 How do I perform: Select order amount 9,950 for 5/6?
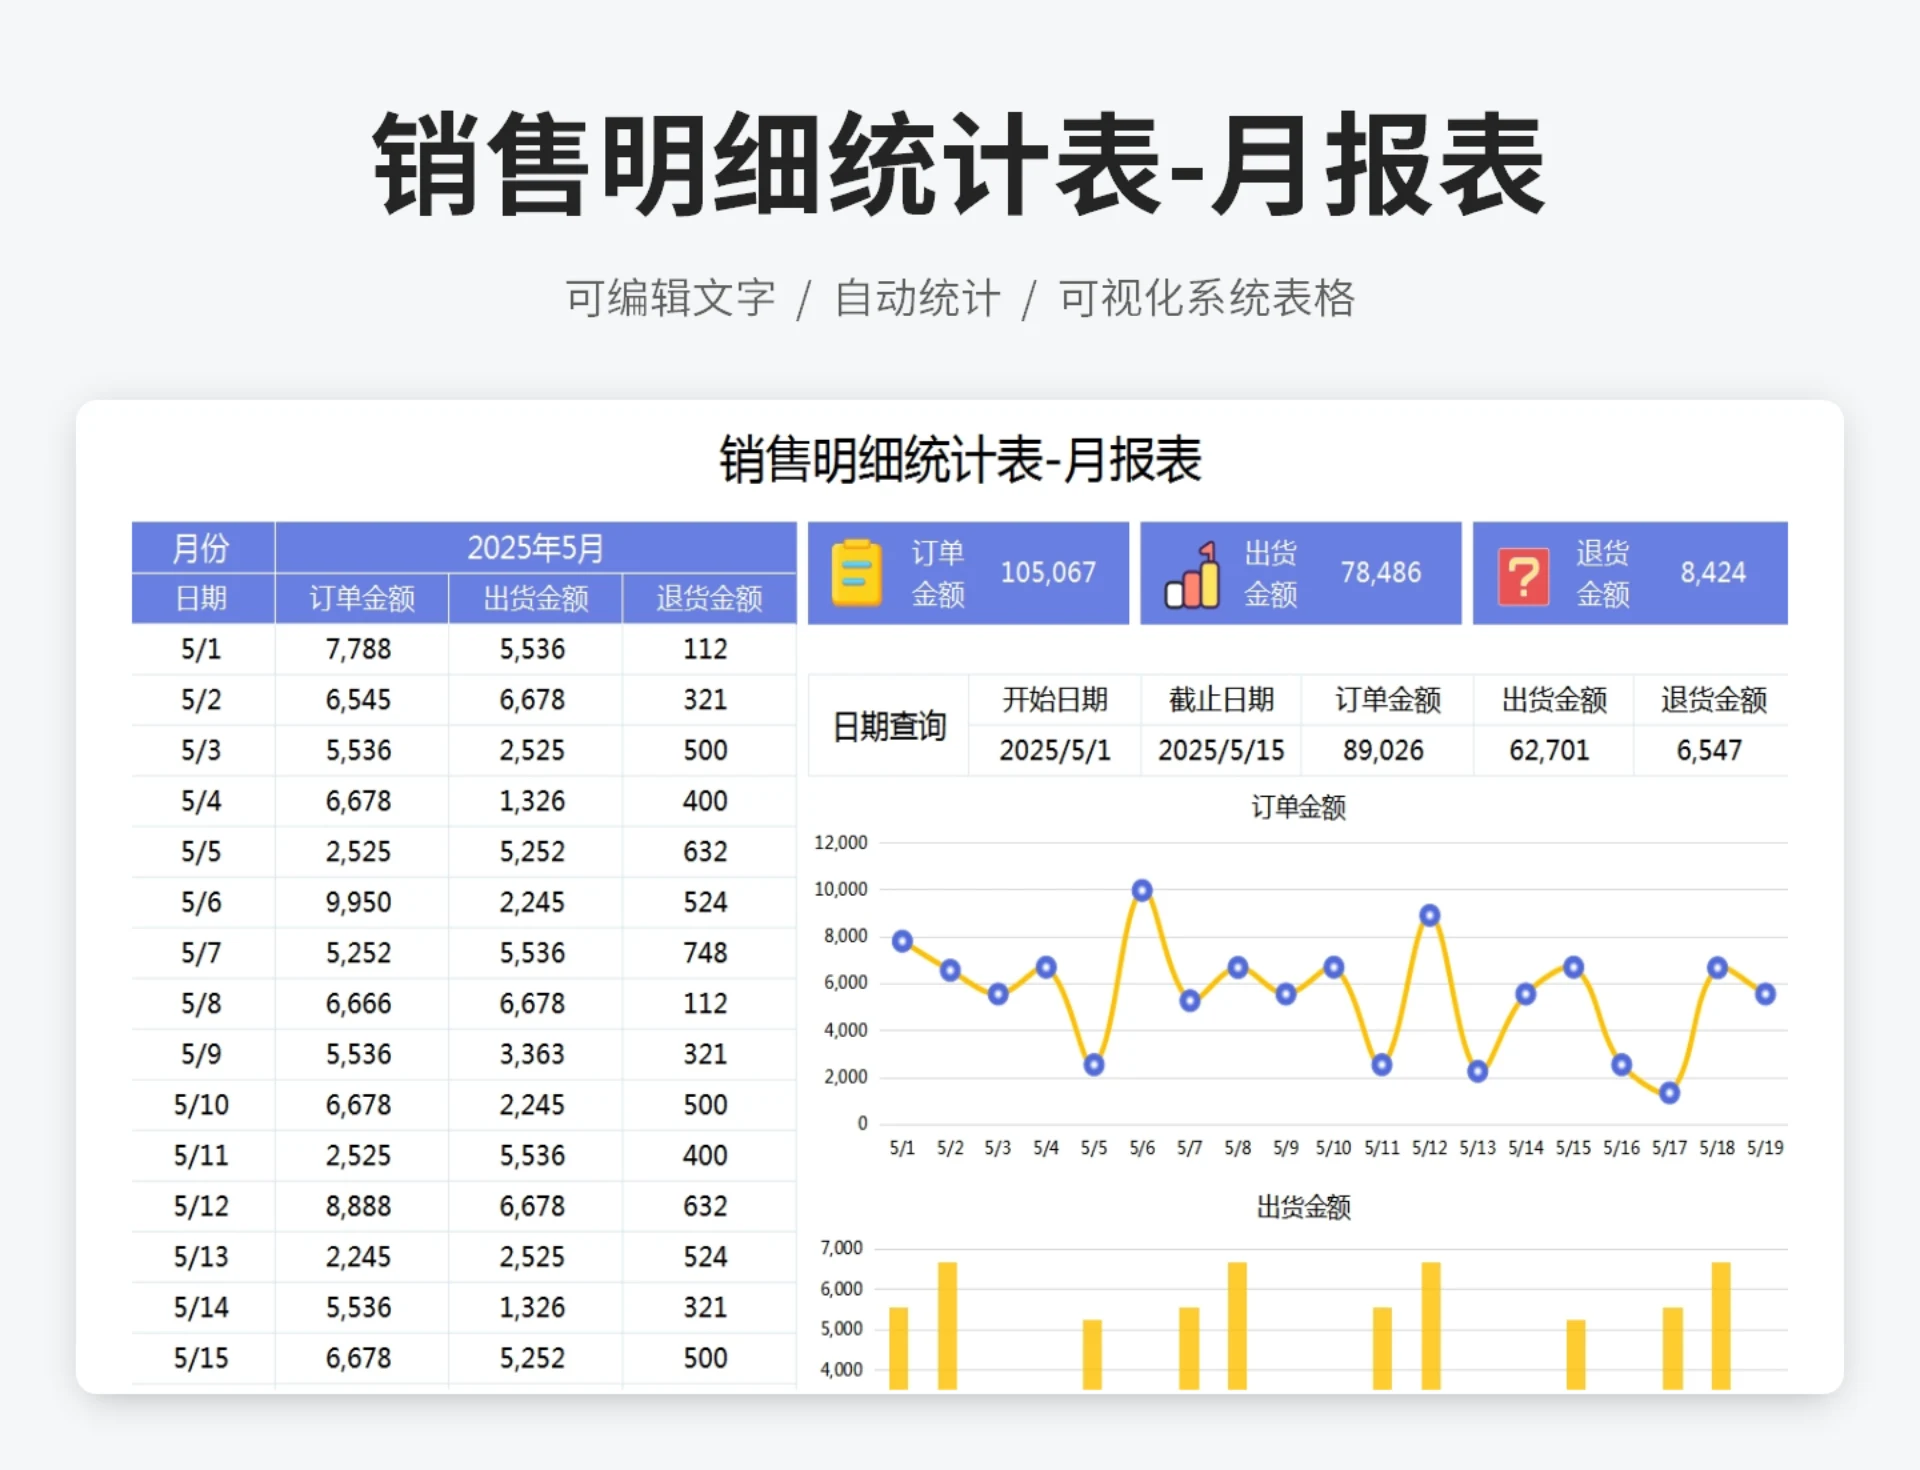coord(362,901)
